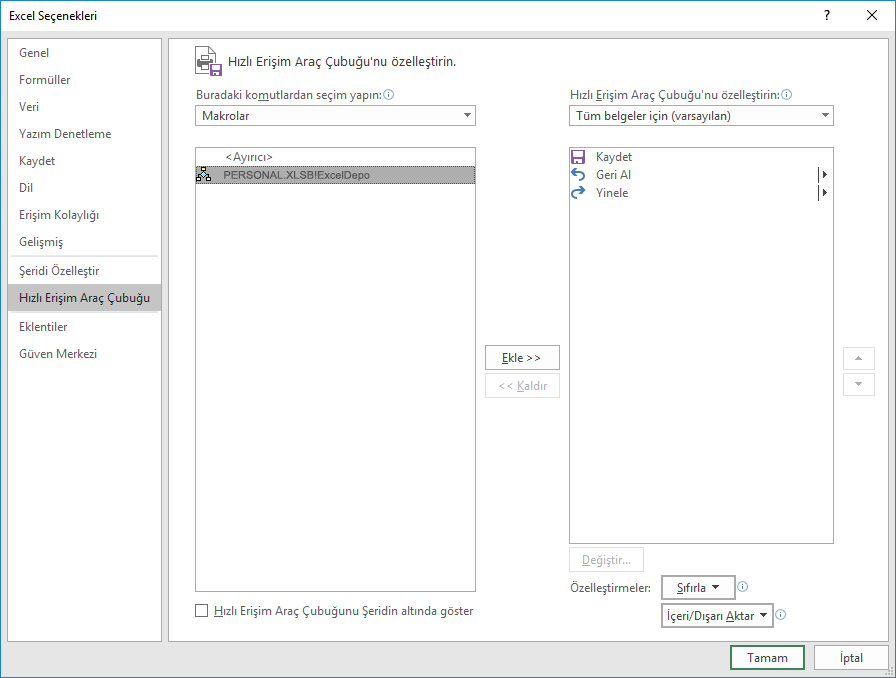Open the Sıfırla dropdown button
Viewport: 896px width, 678px height.
[x=698, y=587]
